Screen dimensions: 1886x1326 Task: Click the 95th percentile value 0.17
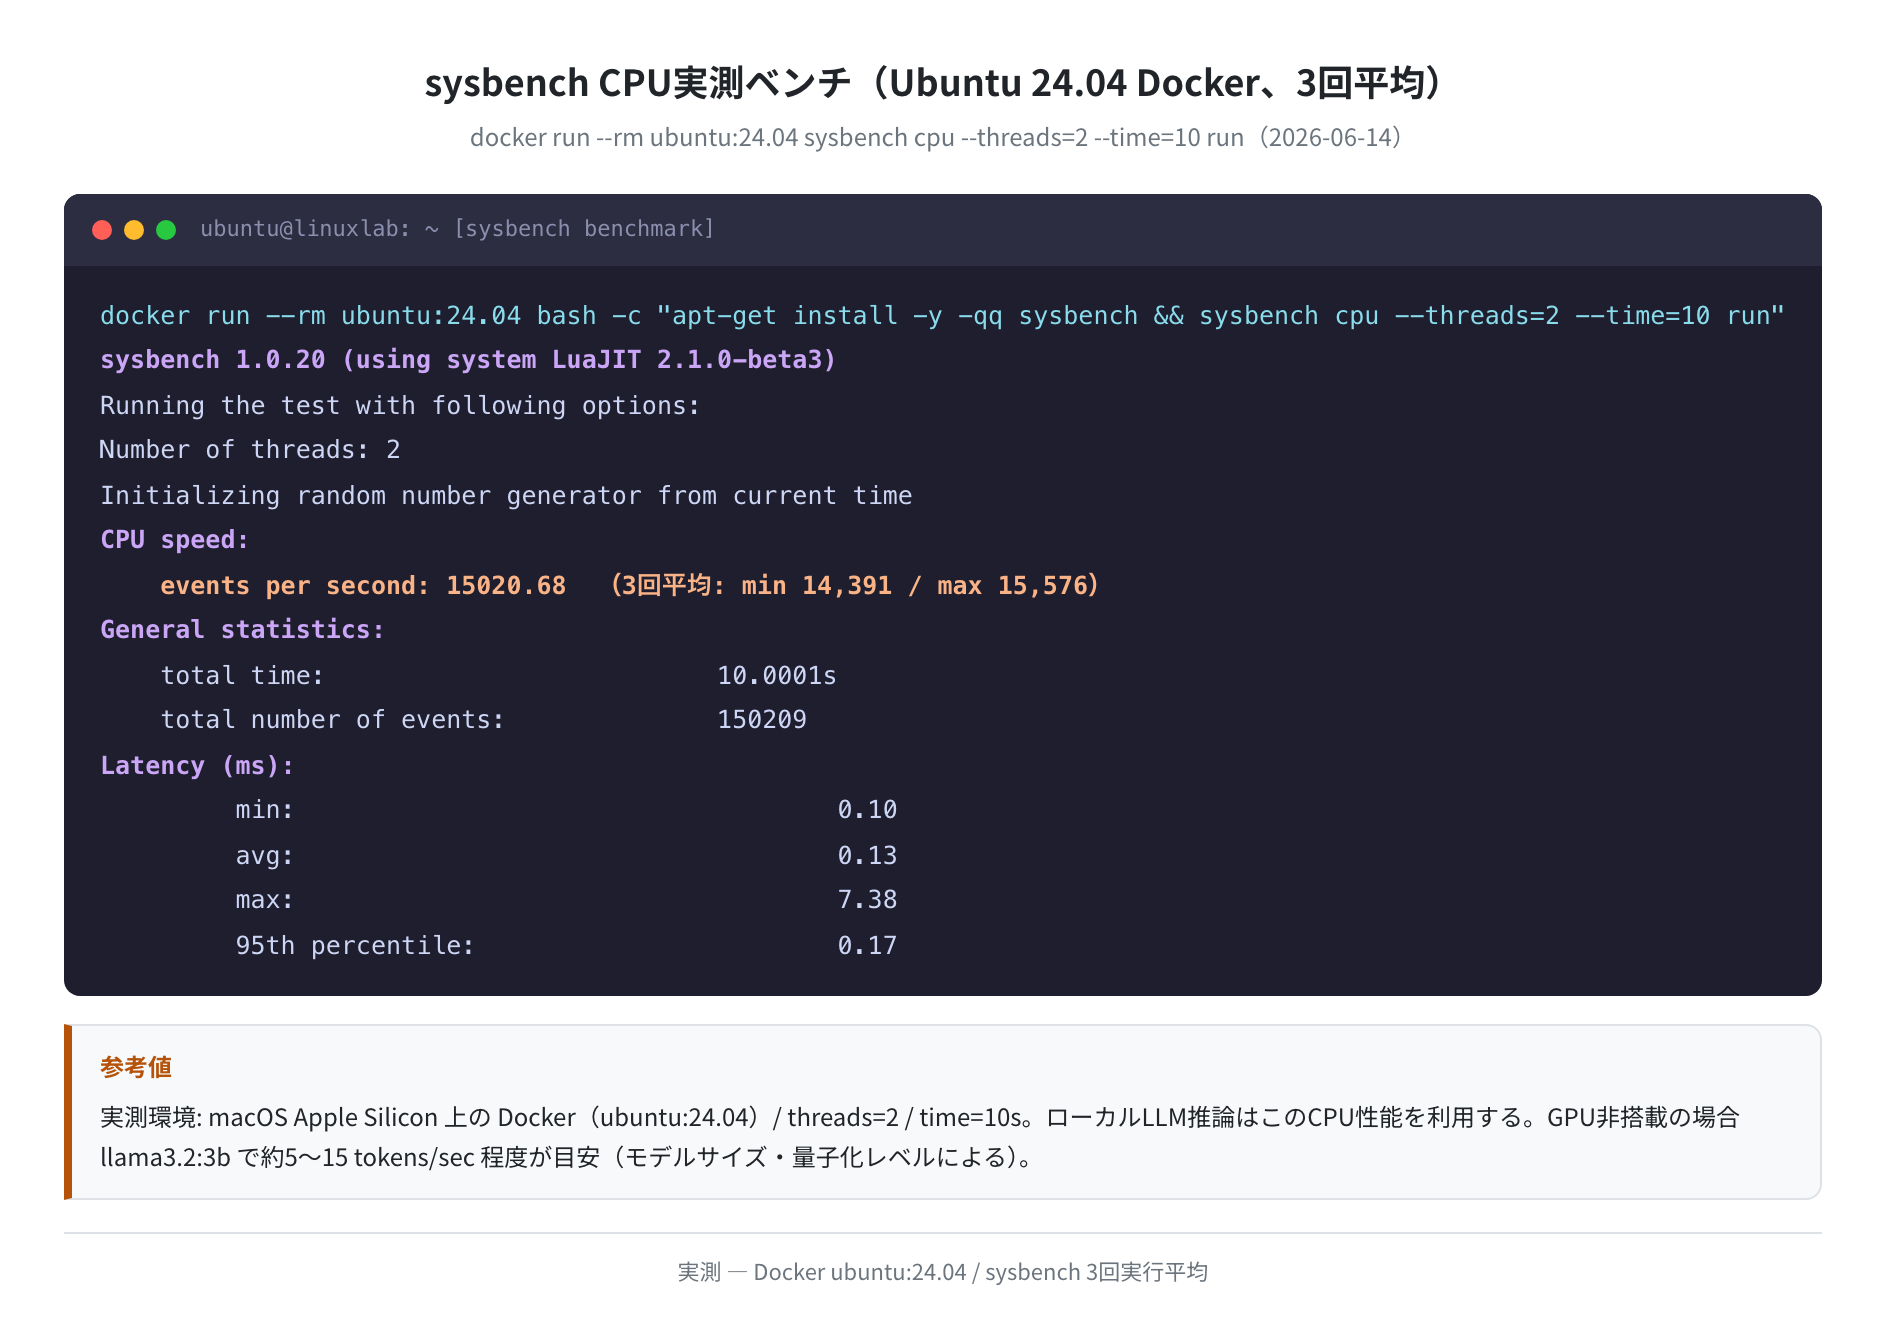pyautogui.click(x=867, y=946)
